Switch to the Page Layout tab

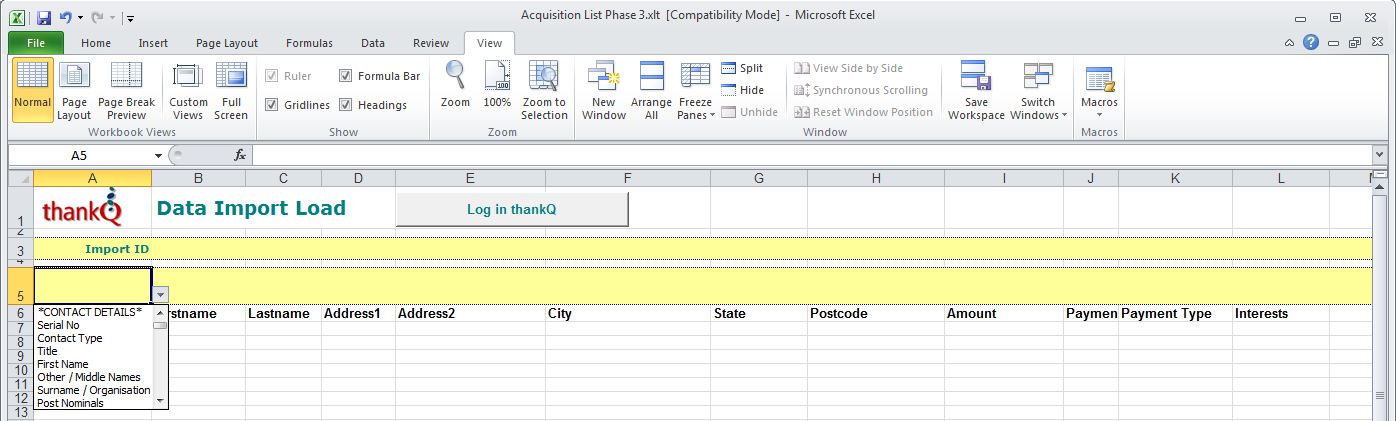(x=227, y=43)
